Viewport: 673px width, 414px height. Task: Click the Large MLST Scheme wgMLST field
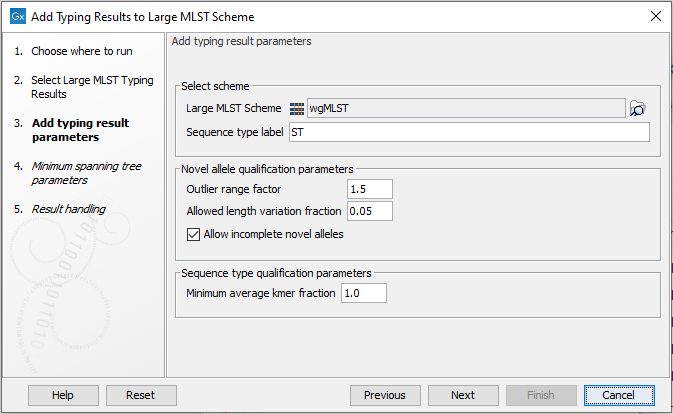point(465,109)
